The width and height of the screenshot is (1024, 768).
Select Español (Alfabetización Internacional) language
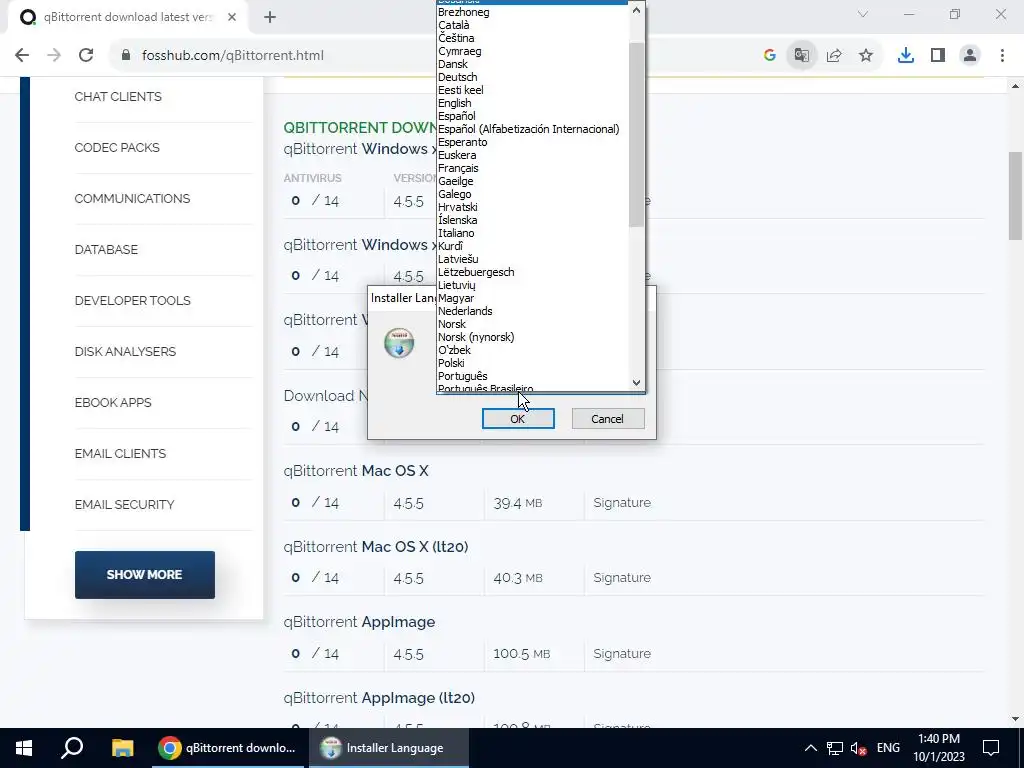click(529, 129)
